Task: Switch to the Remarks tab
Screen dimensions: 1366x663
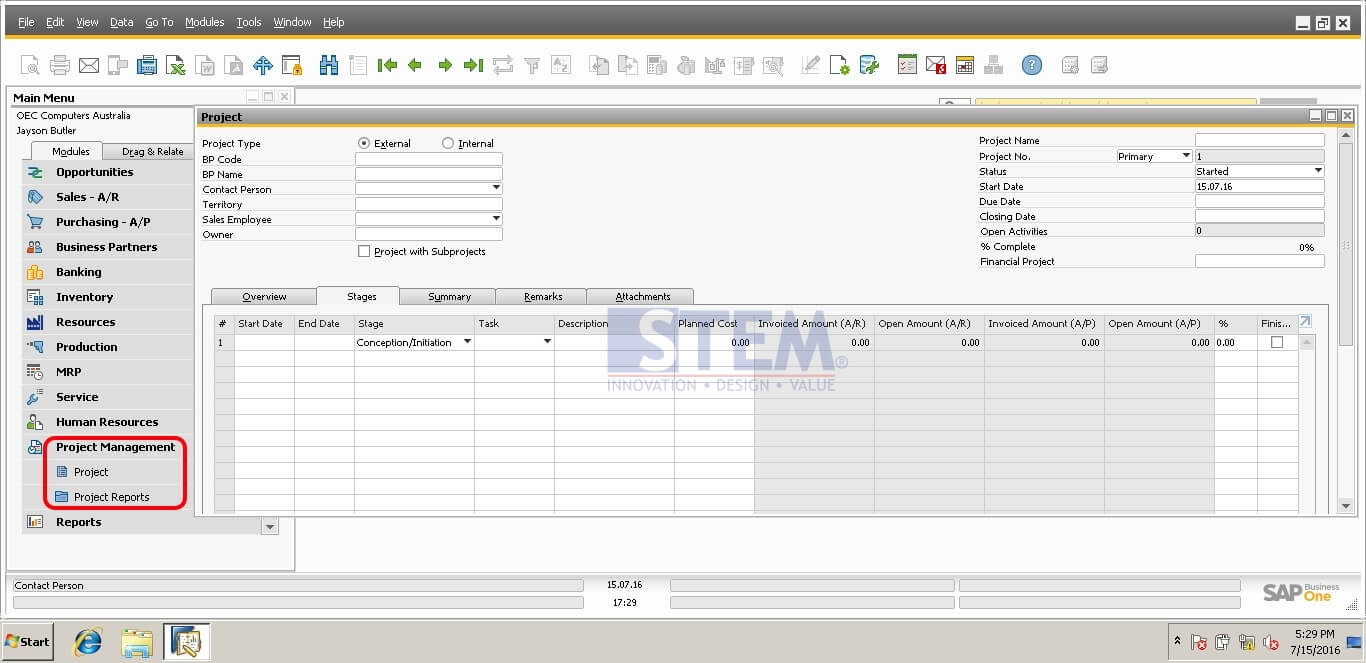Action: point(543,296)
